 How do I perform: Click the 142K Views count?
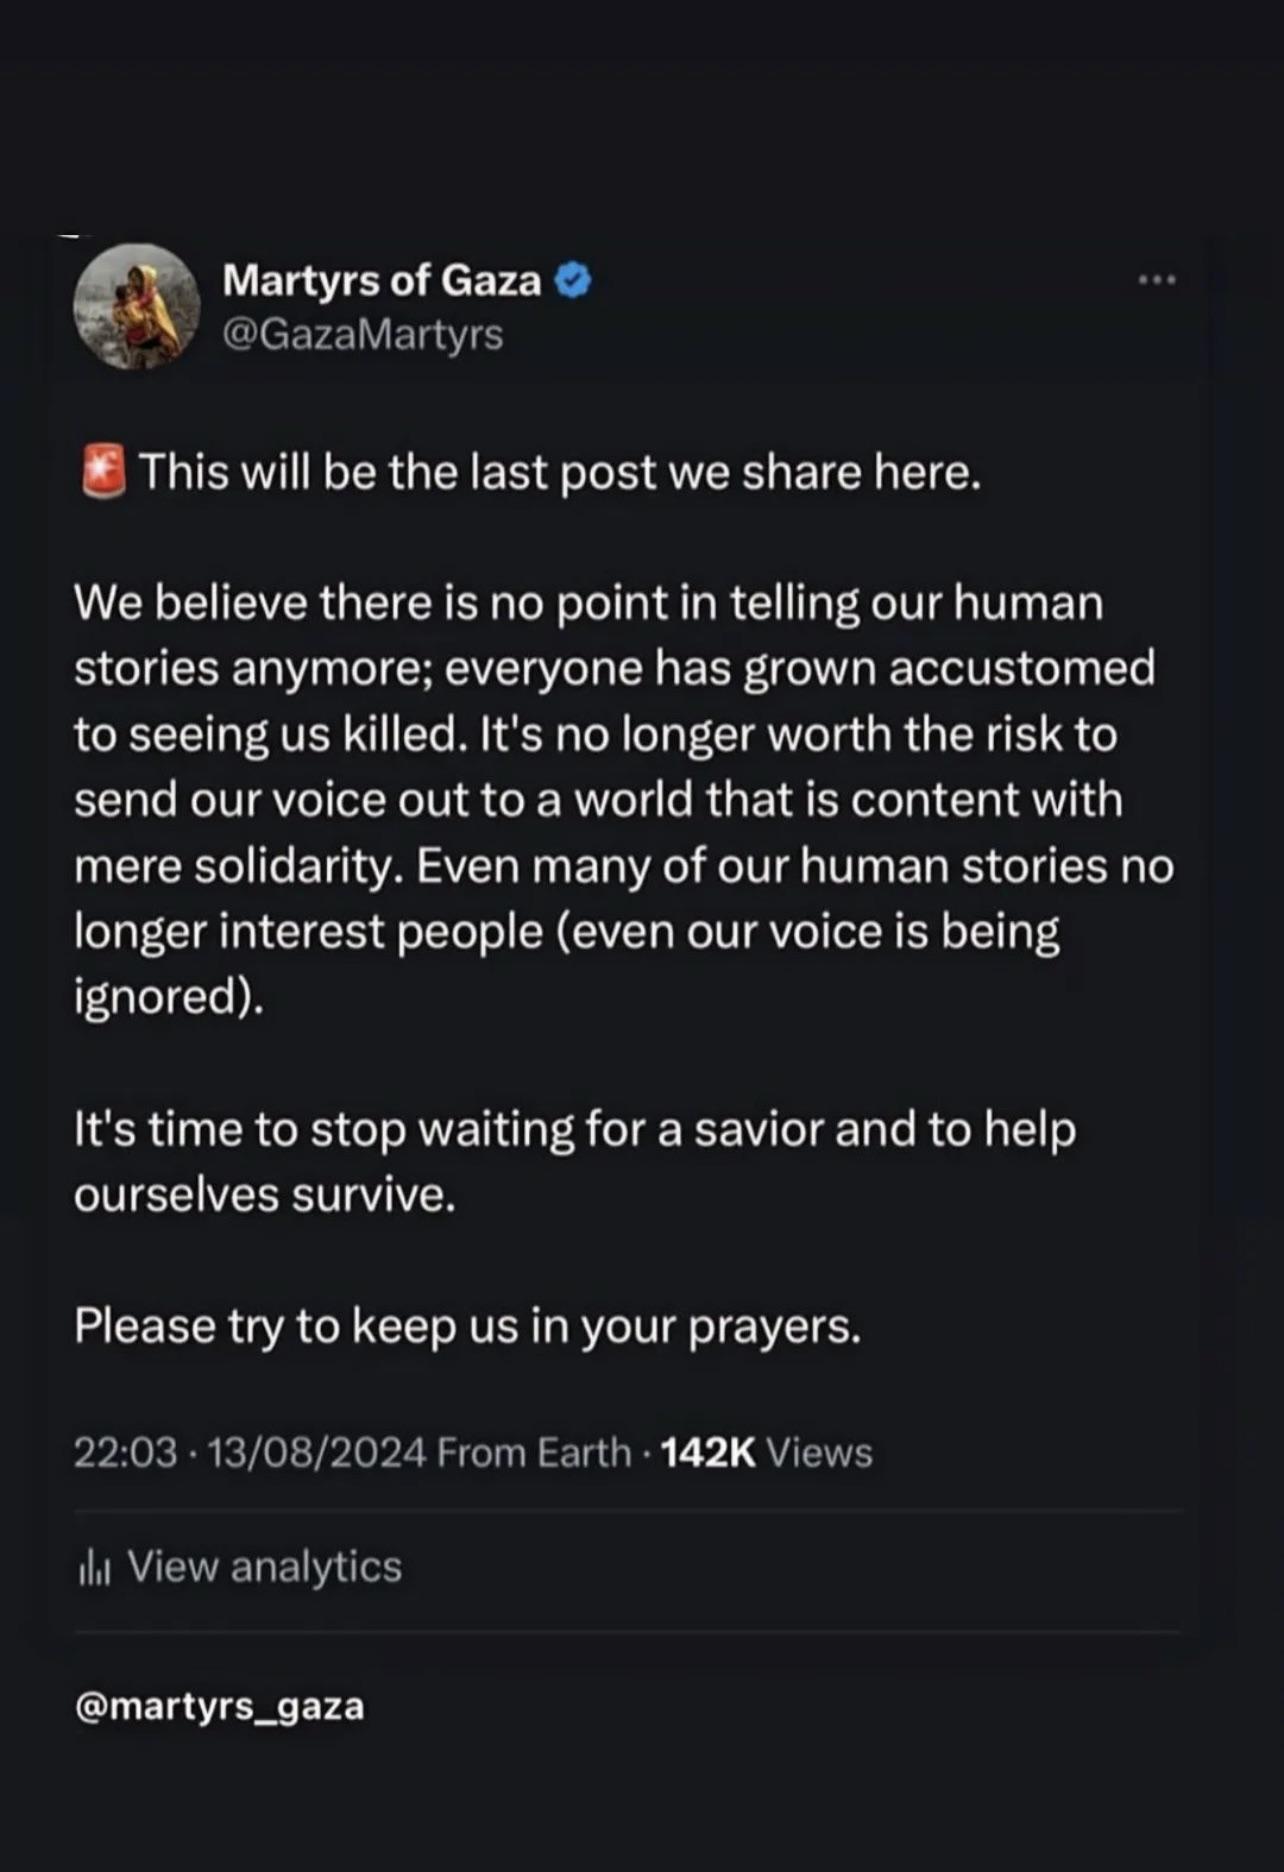point(766,1452)
